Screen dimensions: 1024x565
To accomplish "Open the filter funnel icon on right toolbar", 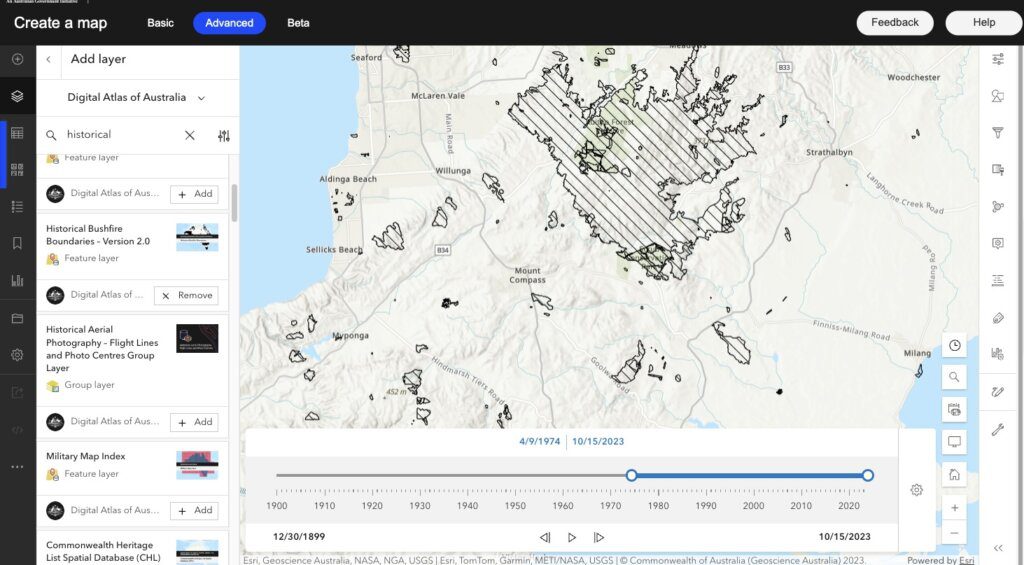I will pos(997,132).
